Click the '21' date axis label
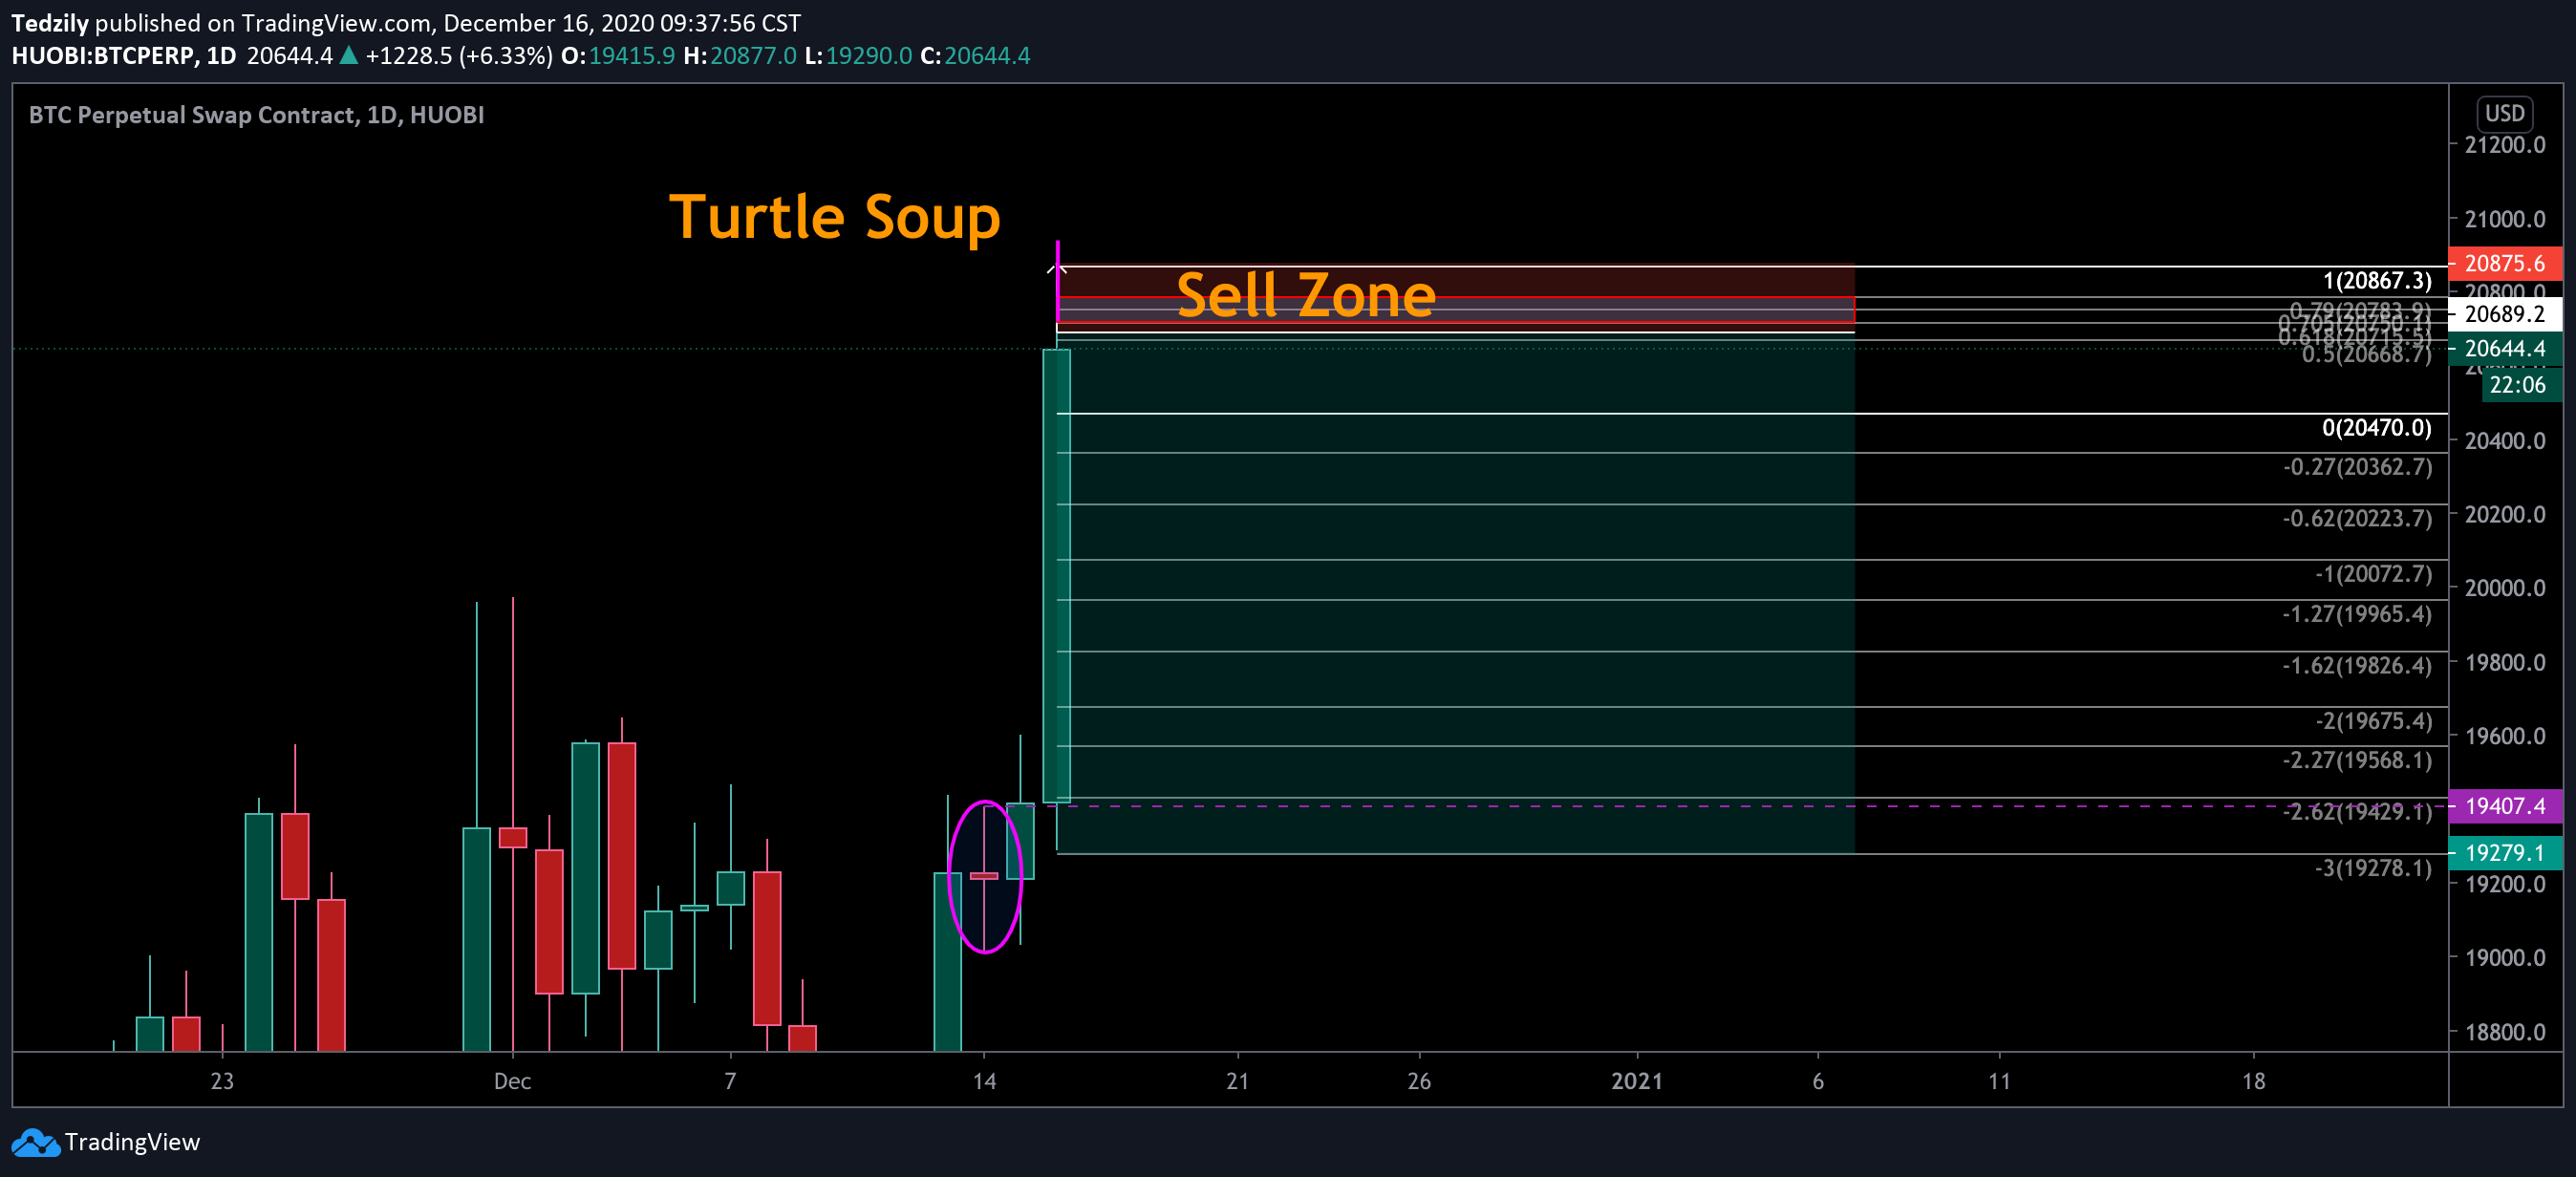Screen dimensions: 2576x1177 1238,1081
